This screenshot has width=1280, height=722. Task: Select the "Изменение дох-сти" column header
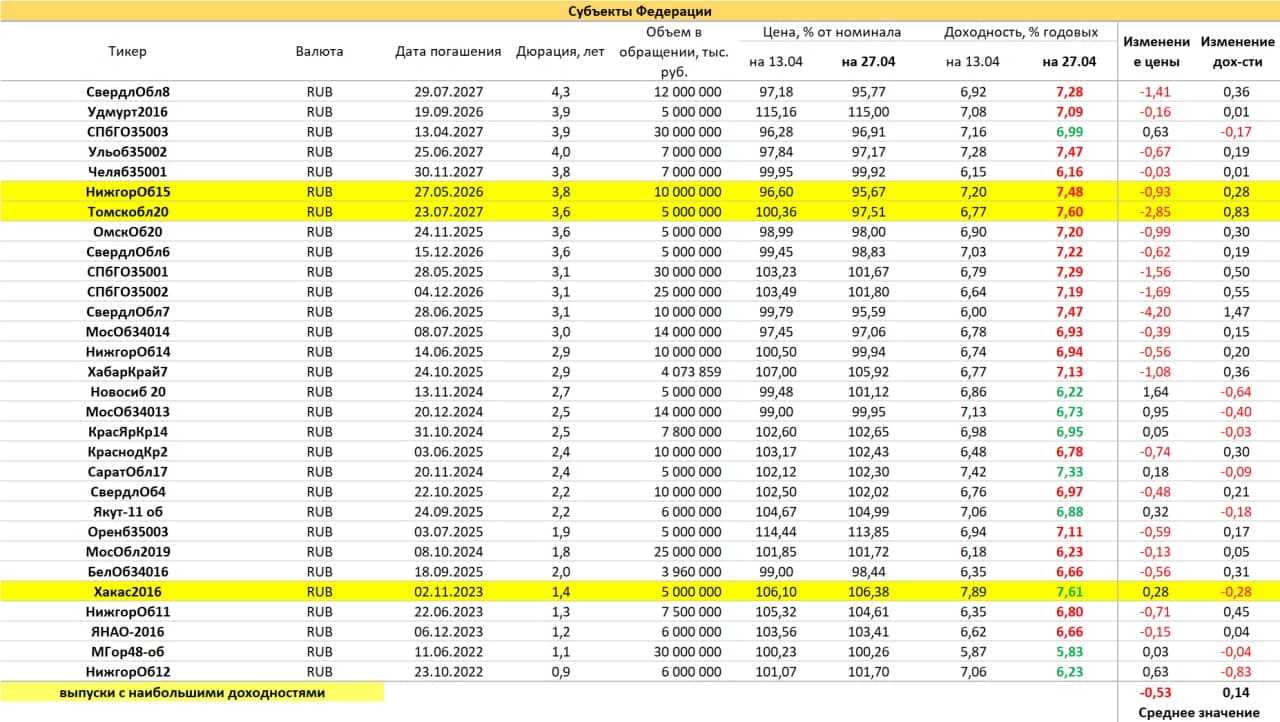[1237, 51]
